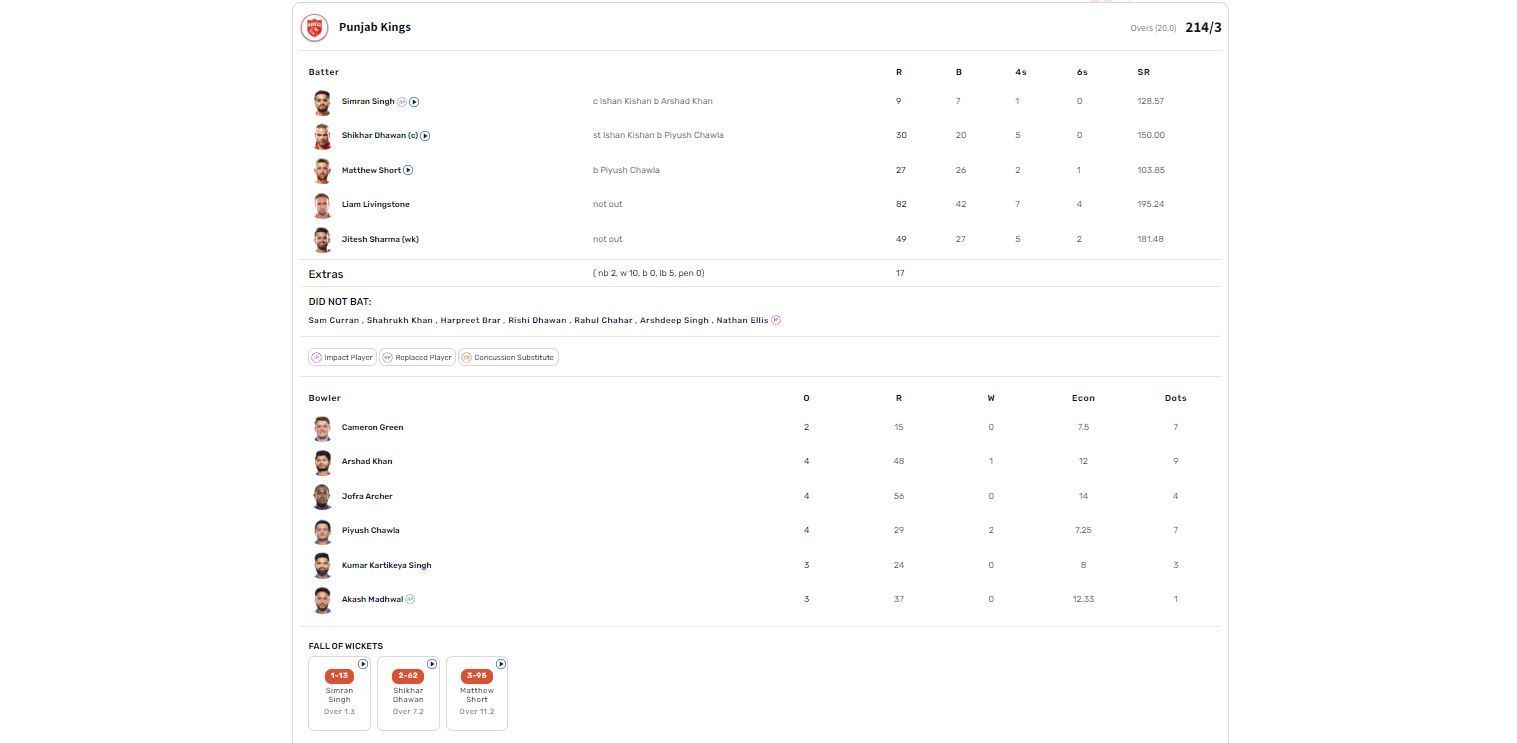Click Sam Curran in did not bat list
Screen dimensions: 1517x743
[x=333, y=320]
